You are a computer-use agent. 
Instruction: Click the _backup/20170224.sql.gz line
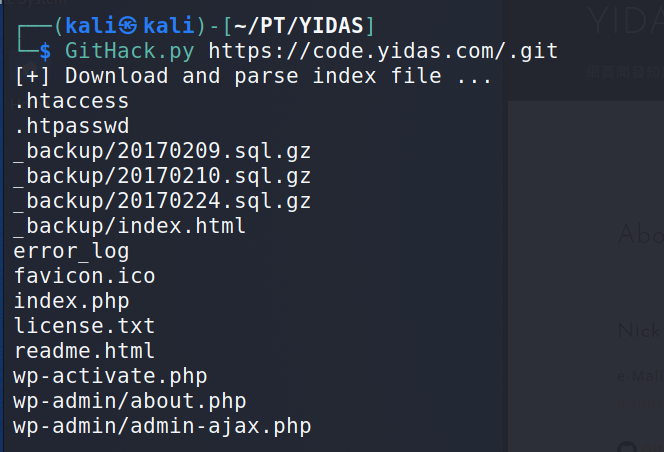click(x=162, y=202)
